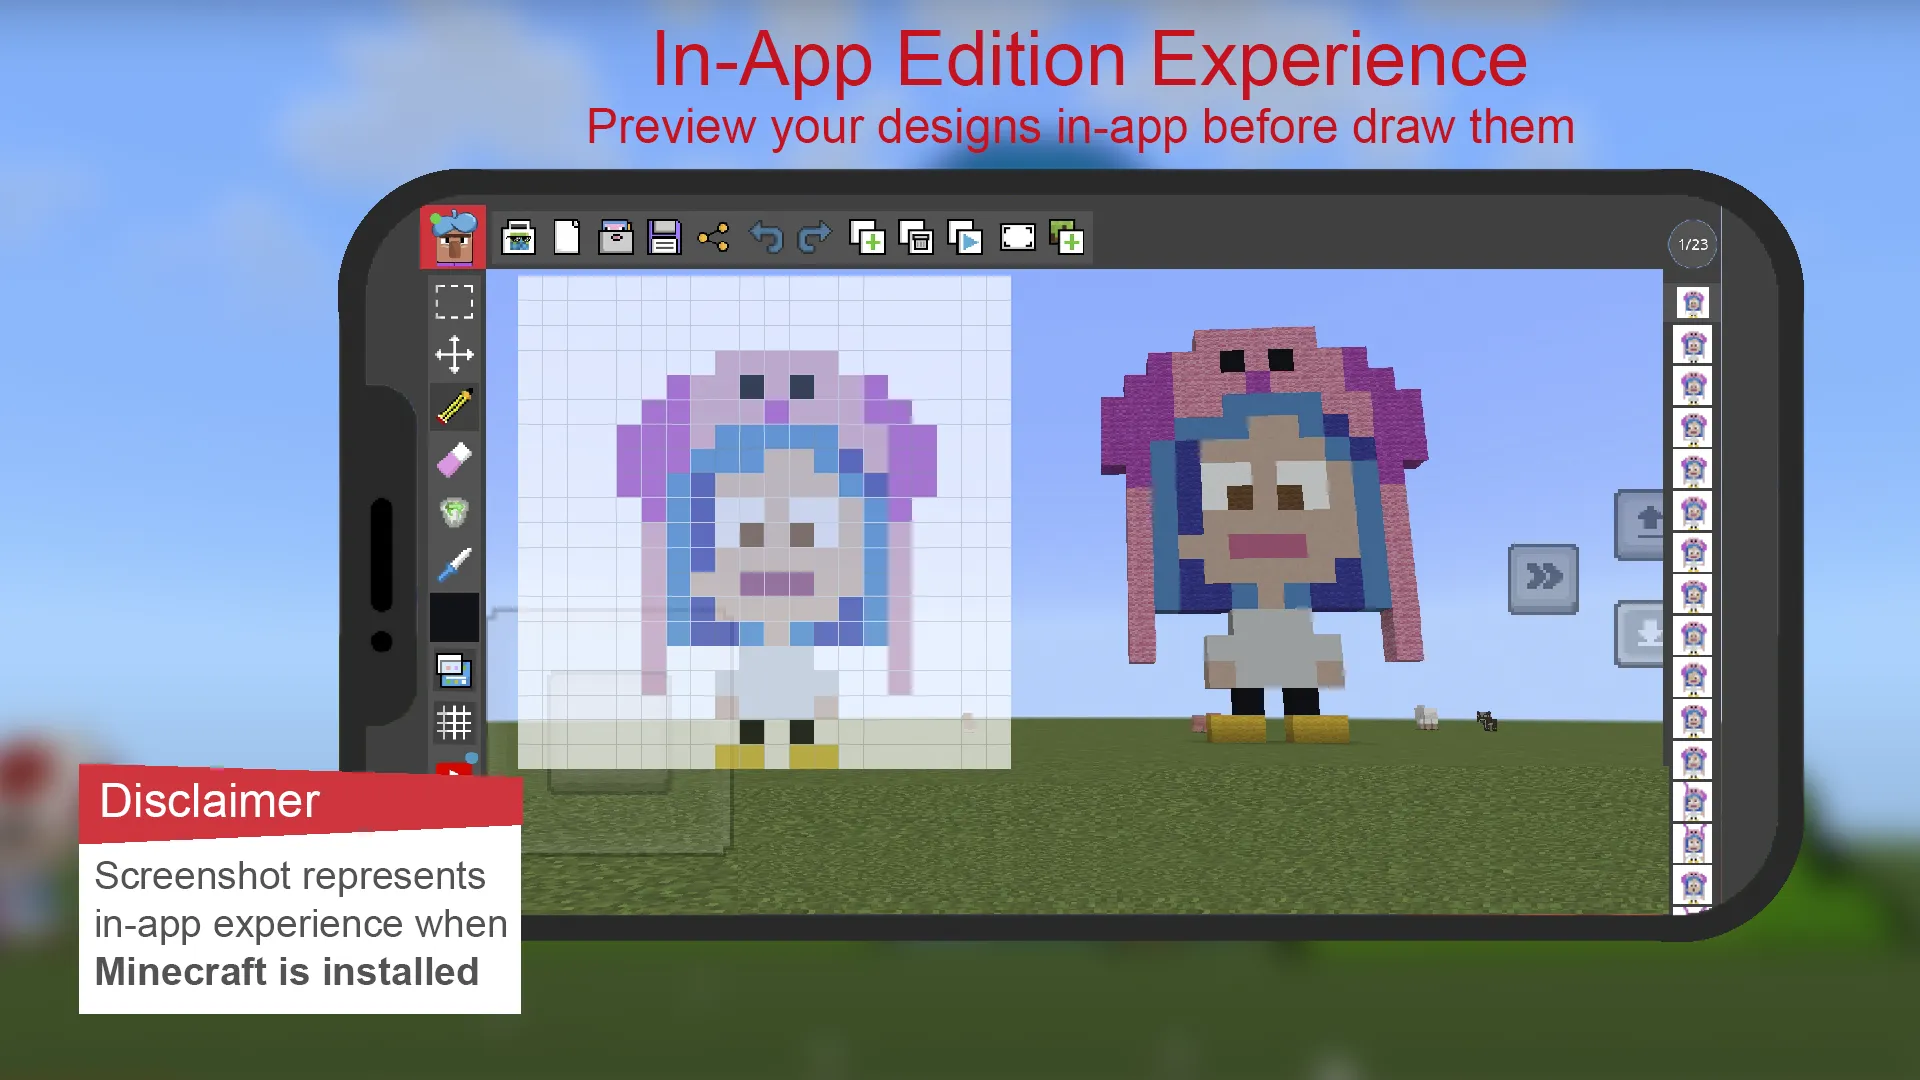The height and width of the screenshot is (1080, 1920).
Task: Undo the last action
Action: (x=766, y=238)
